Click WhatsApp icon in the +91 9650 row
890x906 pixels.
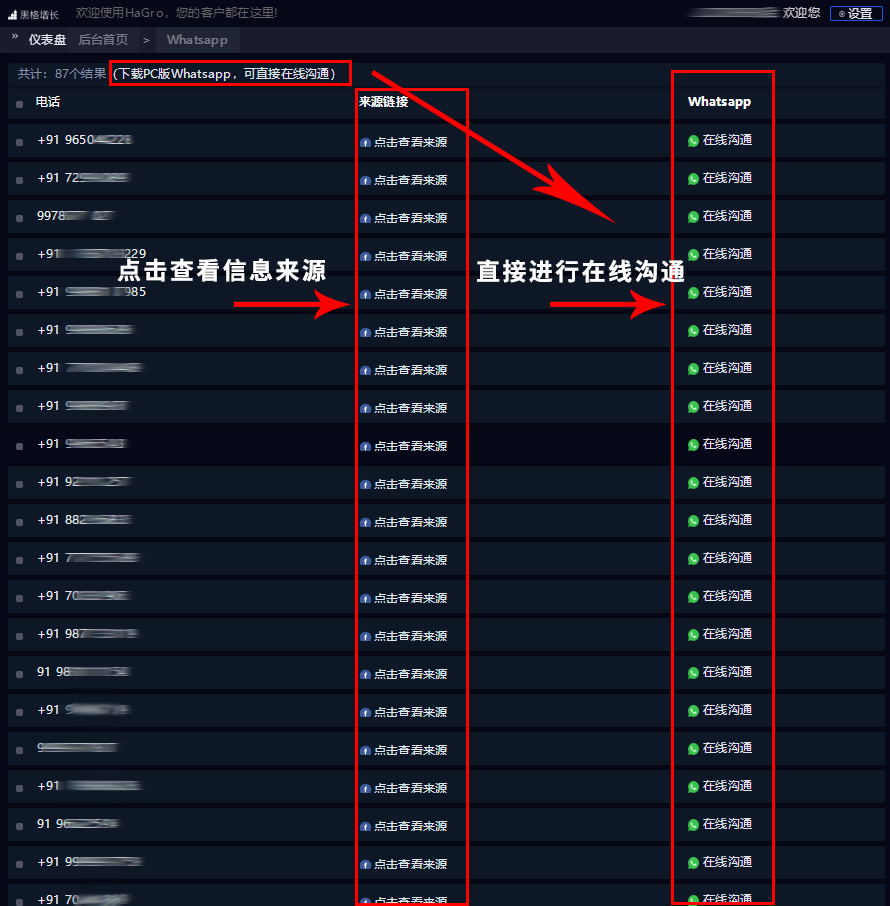[x=694, y=141]
